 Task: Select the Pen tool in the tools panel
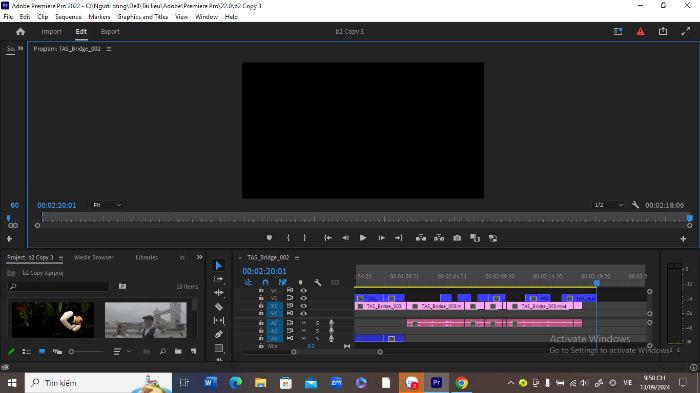click(219, 334)
